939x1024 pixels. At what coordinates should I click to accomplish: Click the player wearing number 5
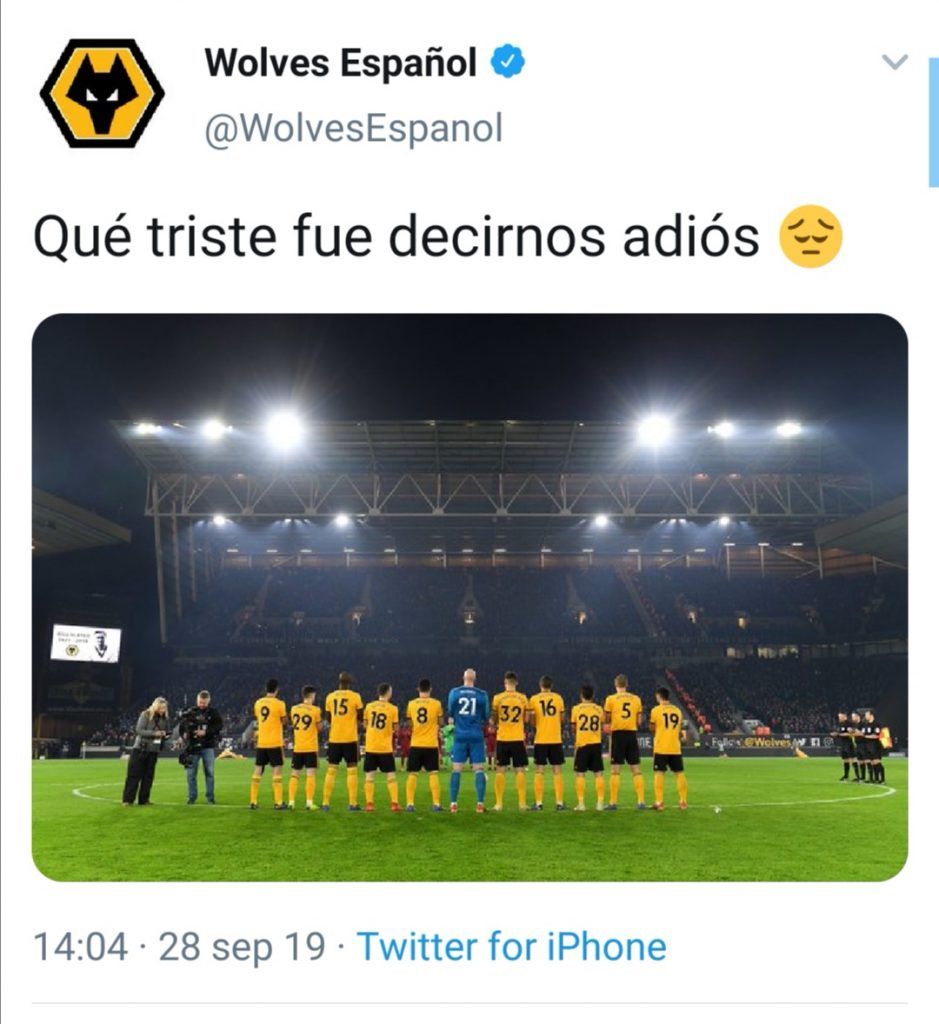coord(624,741)
